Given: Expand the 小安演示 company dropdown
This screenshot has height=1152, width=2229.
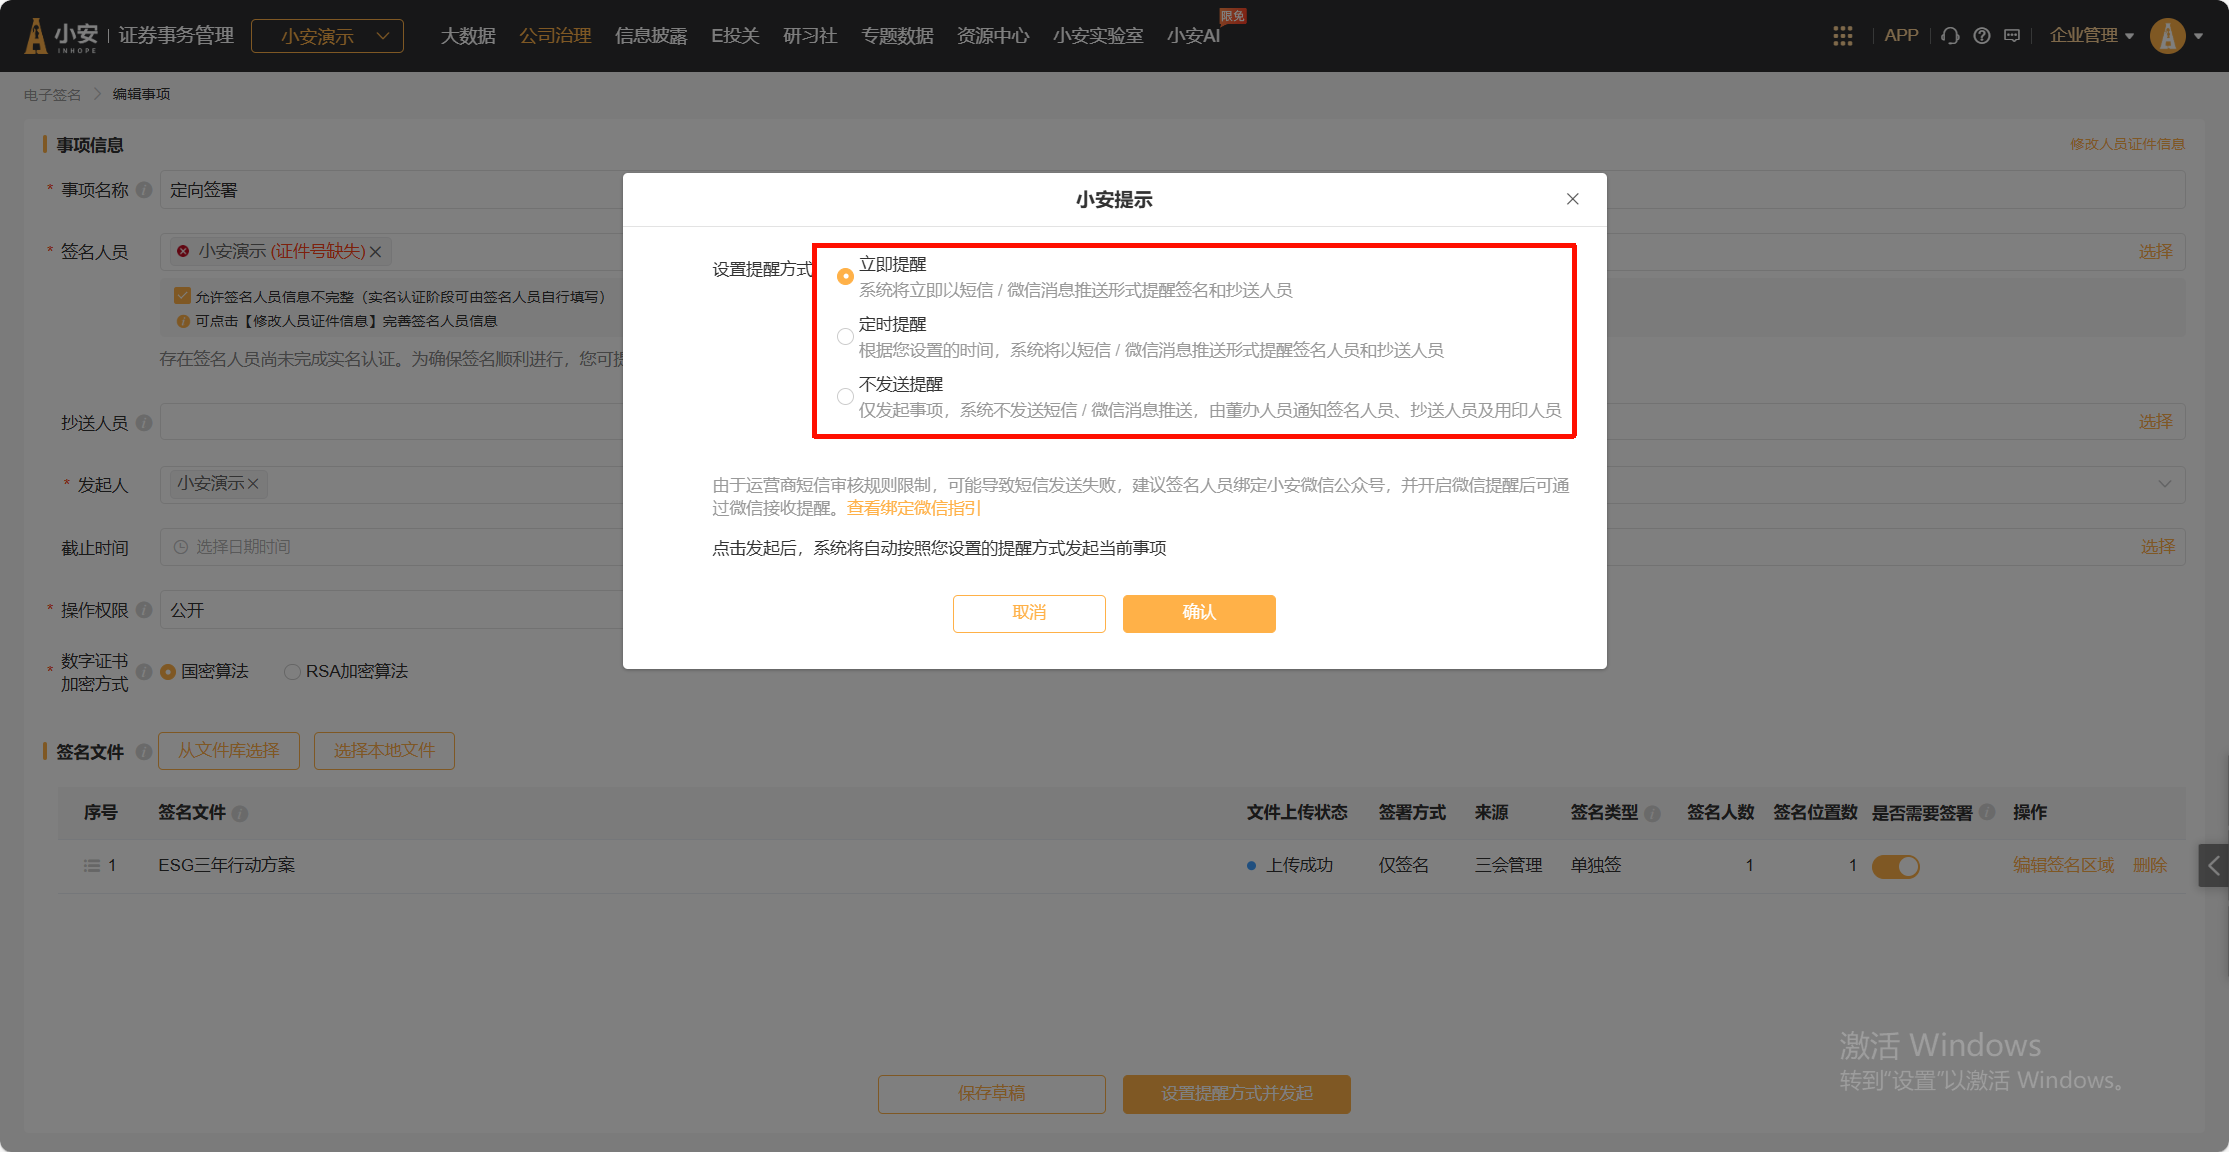Looking at the screenshot, I should [x=327, y=36].
